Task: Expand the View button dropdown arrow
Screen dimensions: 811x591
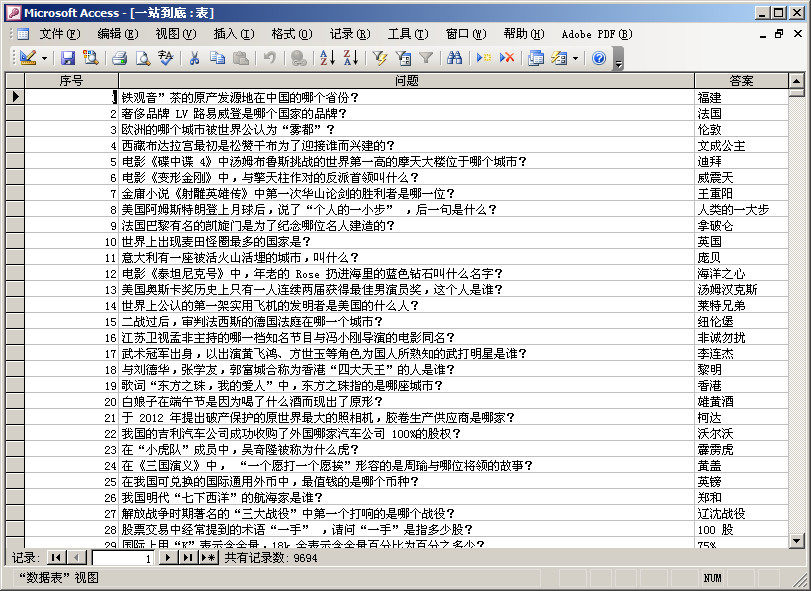Action: (x=44, y=58)
